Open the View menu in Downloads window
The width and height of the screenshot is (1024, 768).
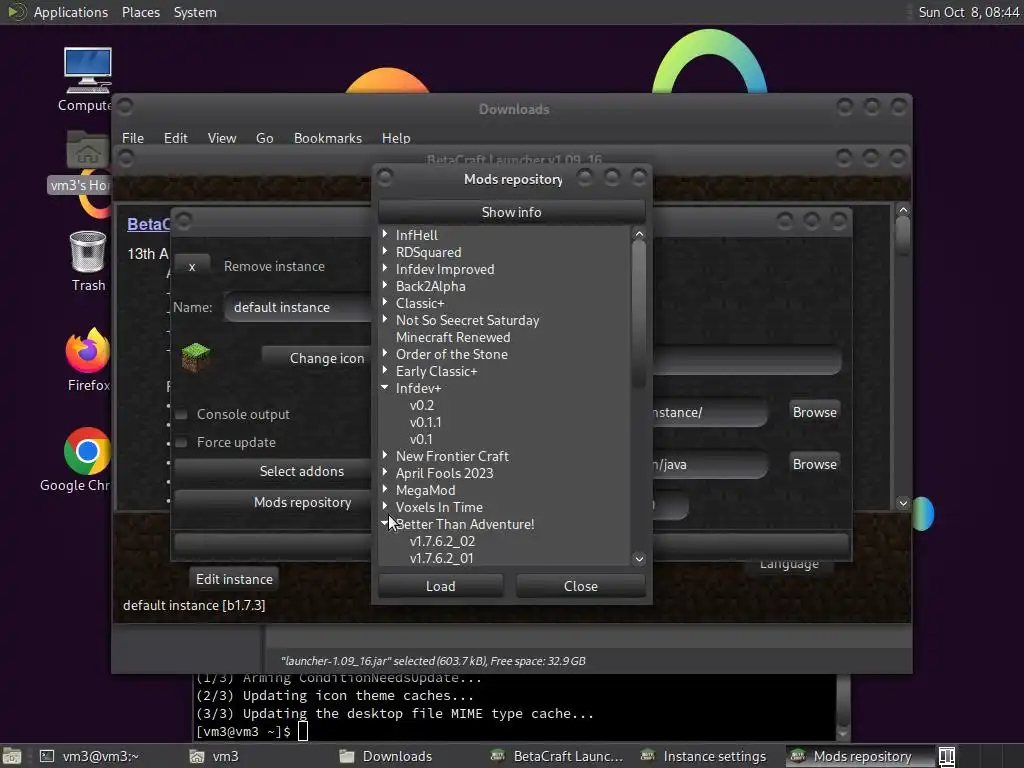click(222, 138)
